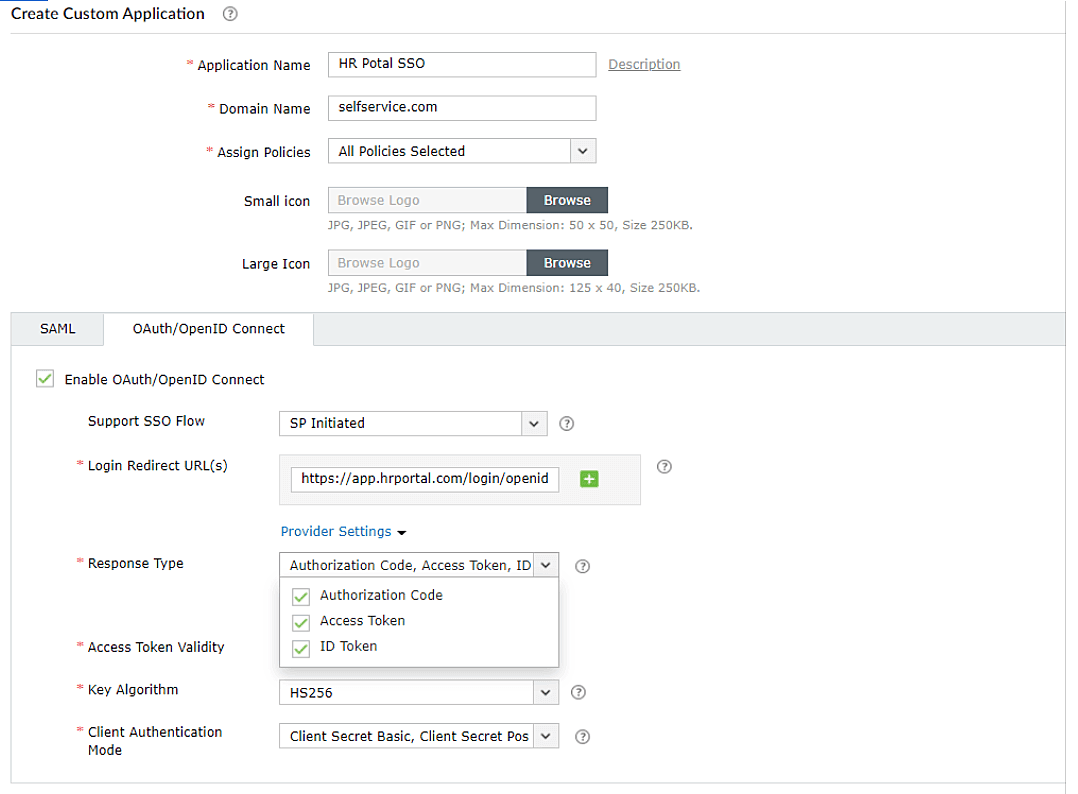The width and height of the screenshot is (1078, 794).
Task: Click the green plus to add another redirect URL
Action: pos(589,479)
